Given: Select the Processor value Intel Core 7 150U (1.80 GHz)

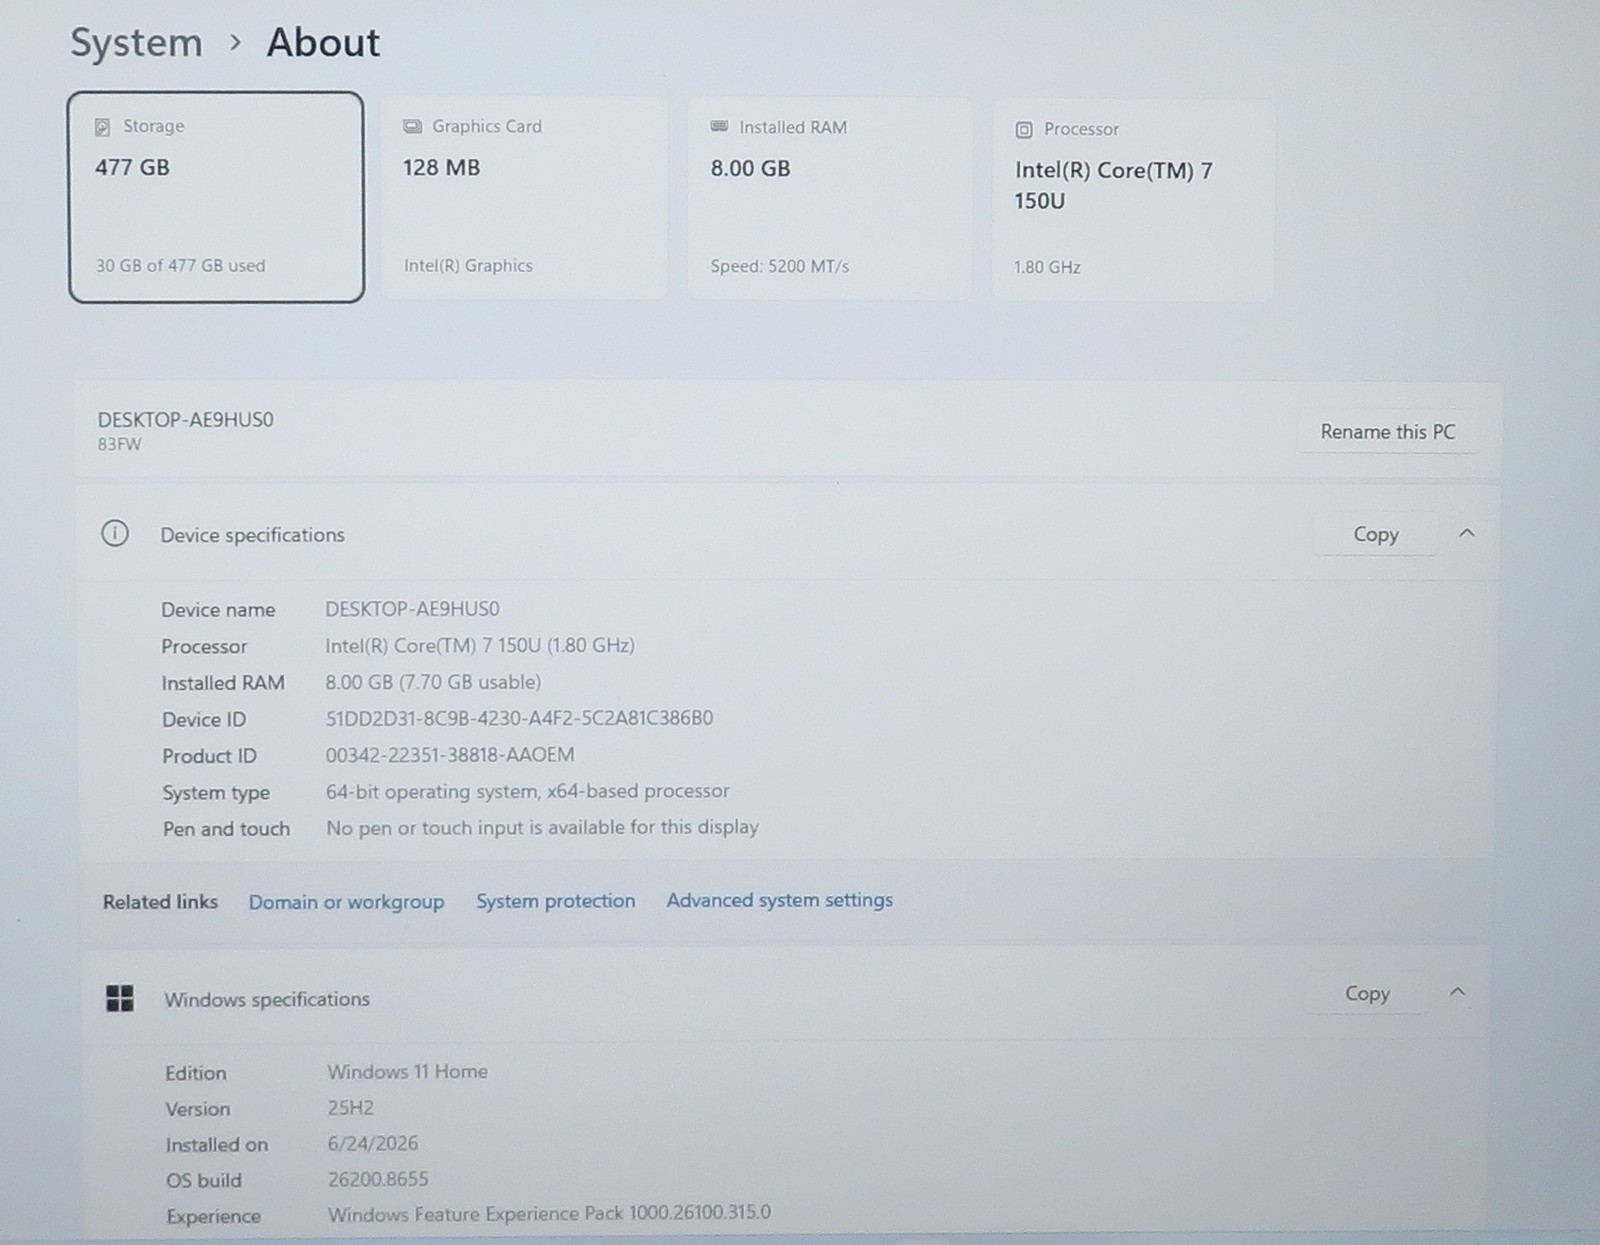Looking at the screenshot, I should coord(480,646).
